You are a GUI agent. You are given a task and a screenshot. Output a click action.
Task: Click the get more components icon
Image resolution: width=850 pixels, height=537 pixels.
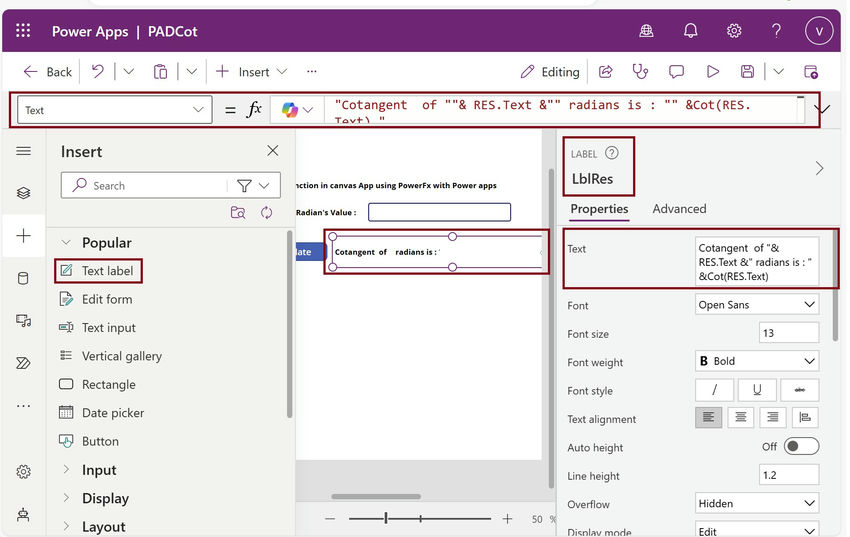pos(238,212)
